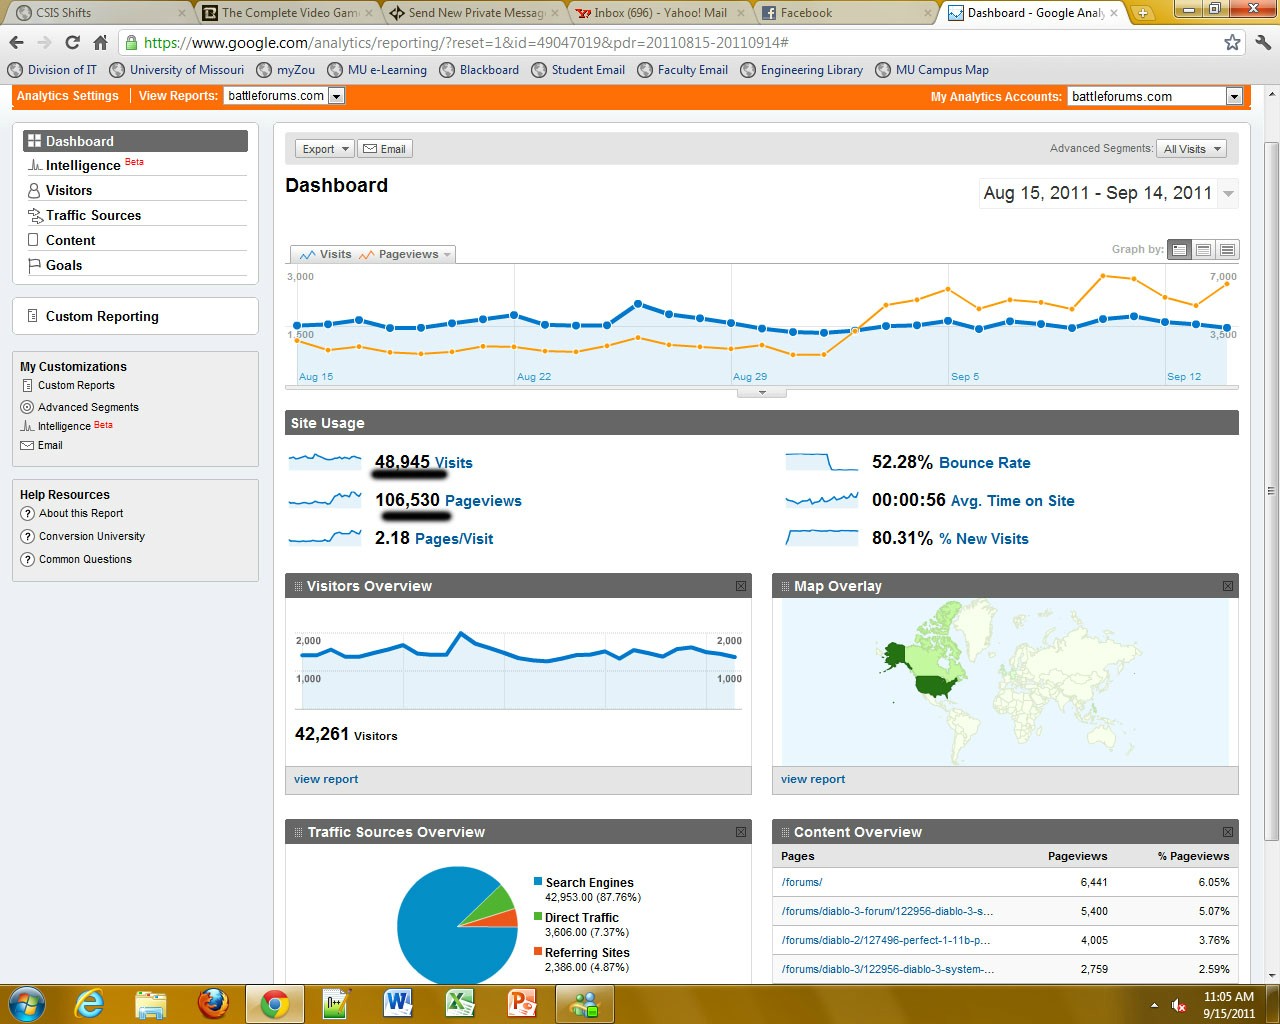
Task: Select Dashboard in the left navigation
Action: (x=135, y=141)
